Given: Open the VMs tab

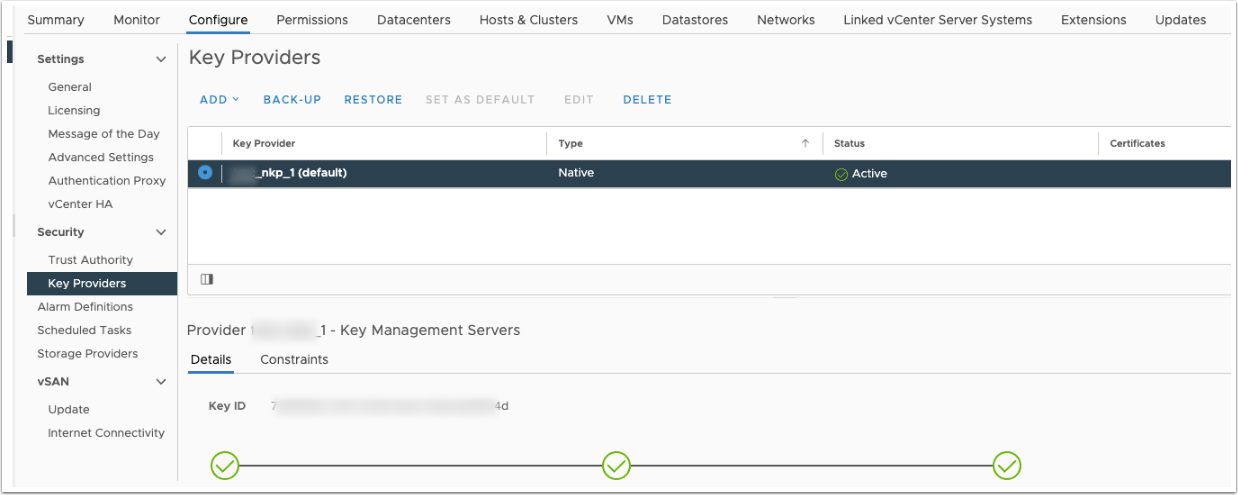Looking at the screenshot, I should tap(620, 20).
